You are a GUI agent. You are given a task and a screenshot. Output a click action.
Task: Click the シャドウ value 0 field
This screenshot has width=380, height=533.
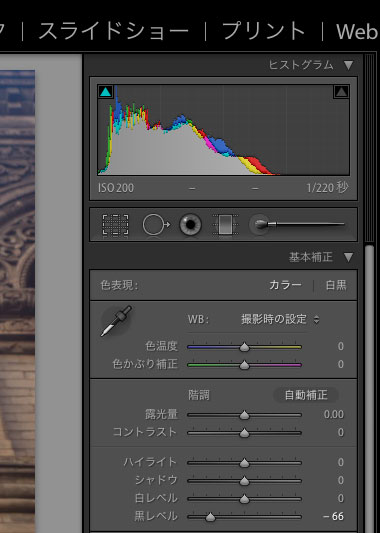[x=341, y=480]
